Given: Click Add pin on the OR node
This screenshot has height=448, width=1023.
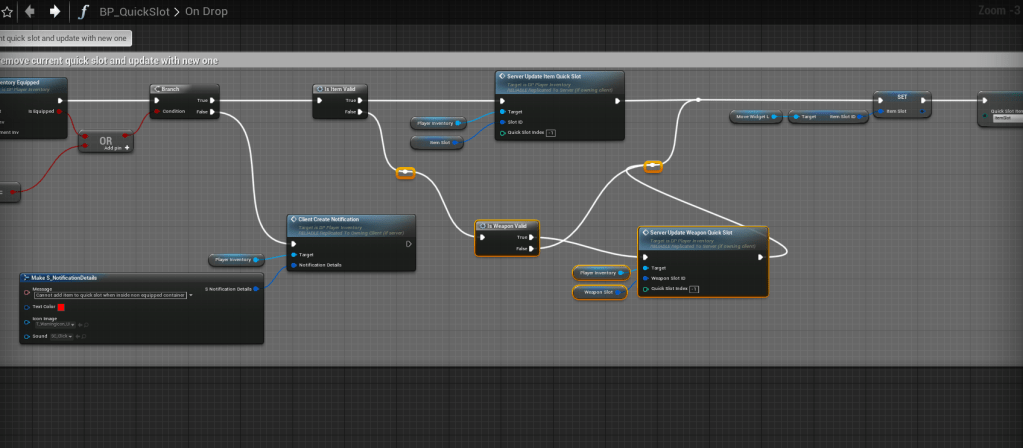Looking at the screenshot, I should [x=125, y=147].
